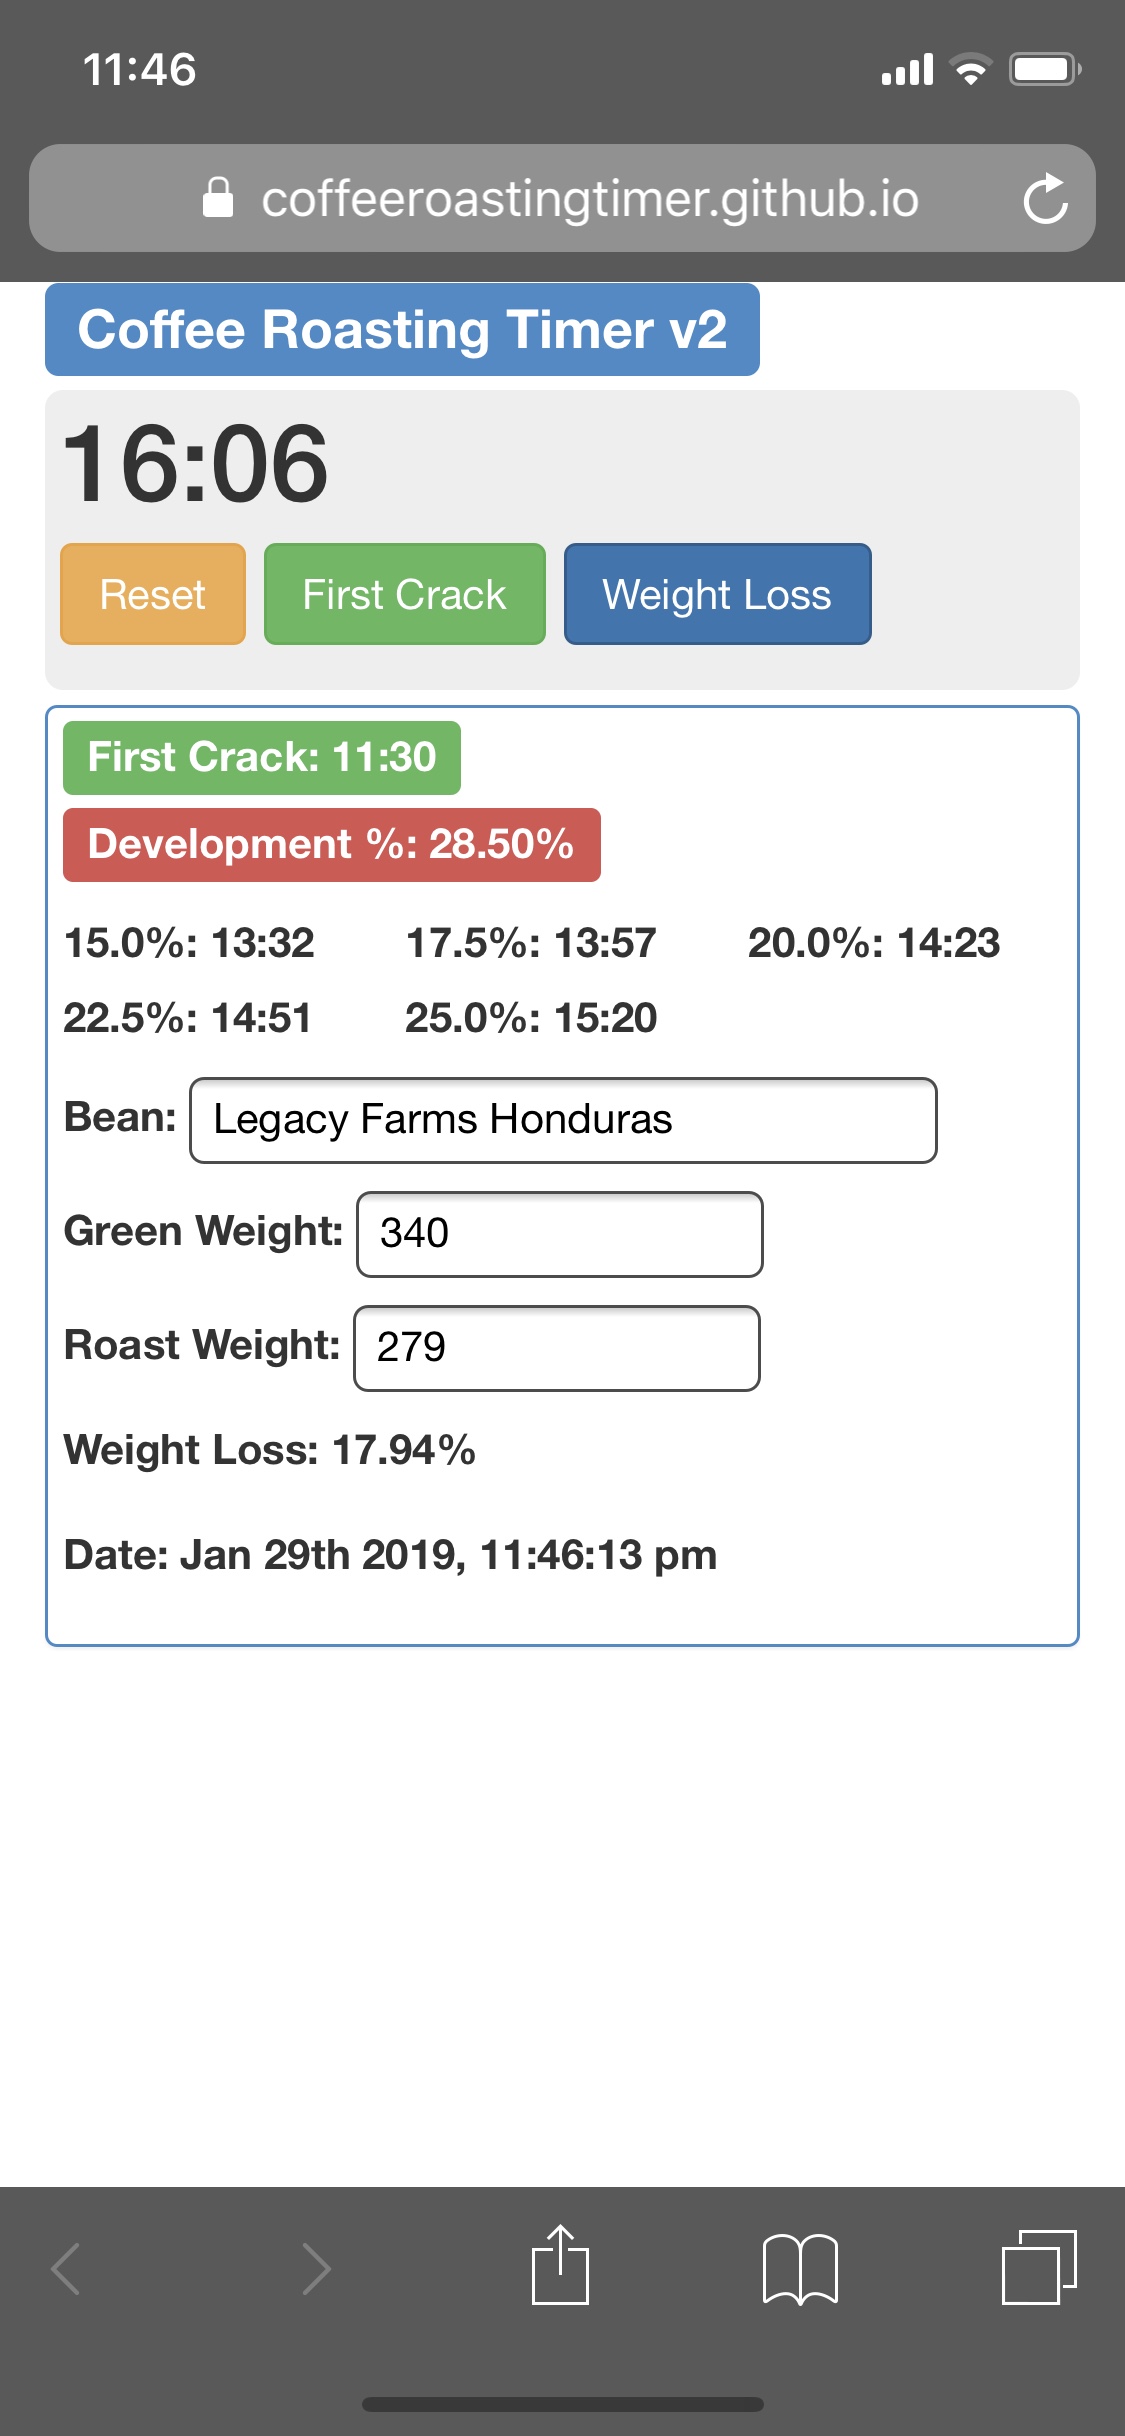Focus the Roast Weight input field
Screen dimensions: 1125x2436
point(557,1348)
